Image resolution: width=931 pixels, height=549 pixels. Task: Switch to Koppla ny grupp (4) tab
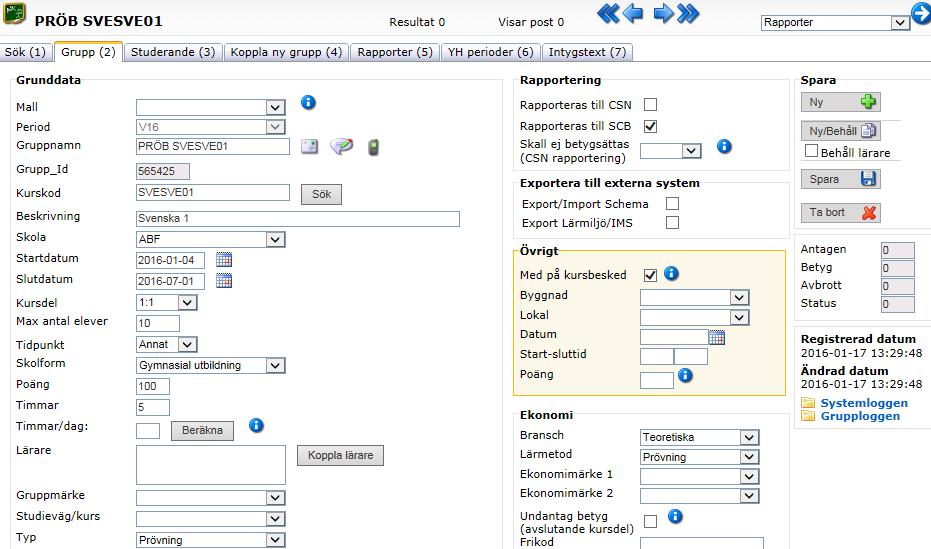tap(286, 52)
